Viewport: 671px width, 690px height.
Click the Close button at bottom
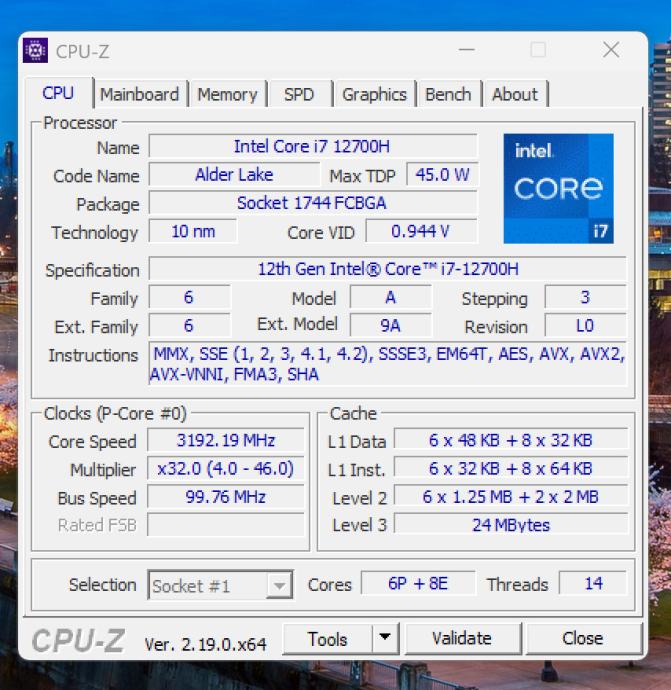(x=583, y=639)
